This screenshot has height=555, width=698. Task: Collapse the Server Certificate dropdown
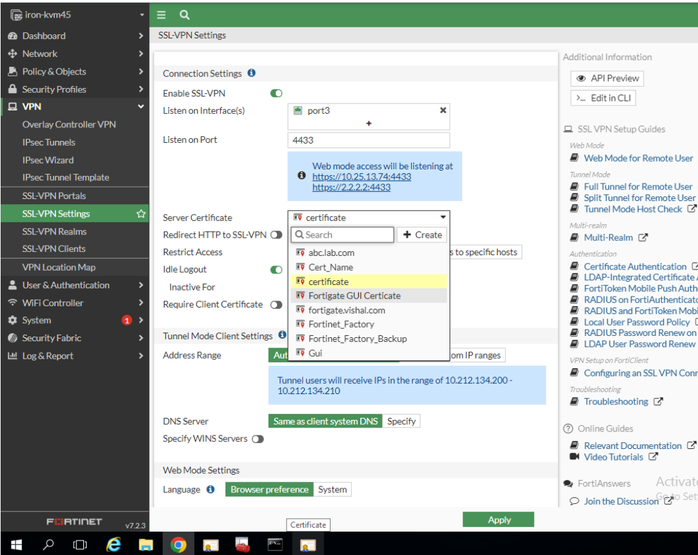pos(442,217)
